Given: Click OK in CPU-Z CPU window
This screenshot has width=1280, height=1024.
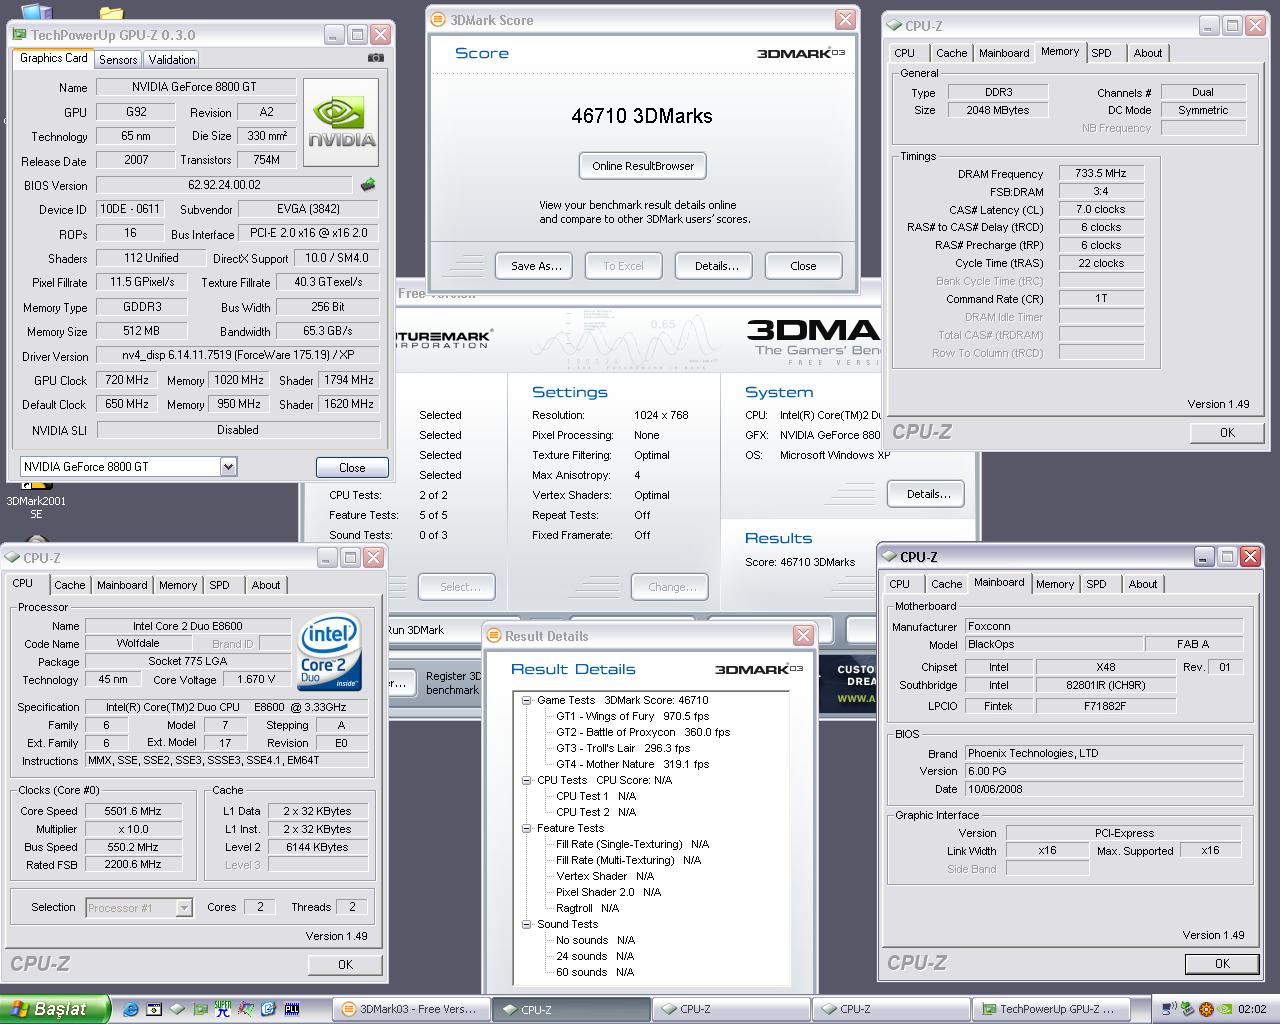Looking at the screenshot, I should [345, 964].
